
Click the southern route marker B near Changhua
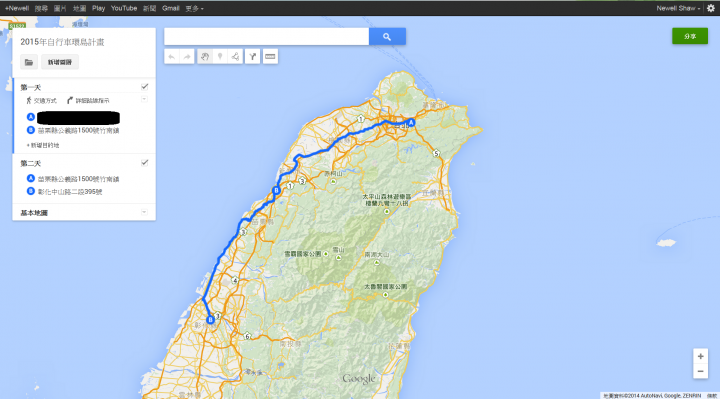(211, 320)
